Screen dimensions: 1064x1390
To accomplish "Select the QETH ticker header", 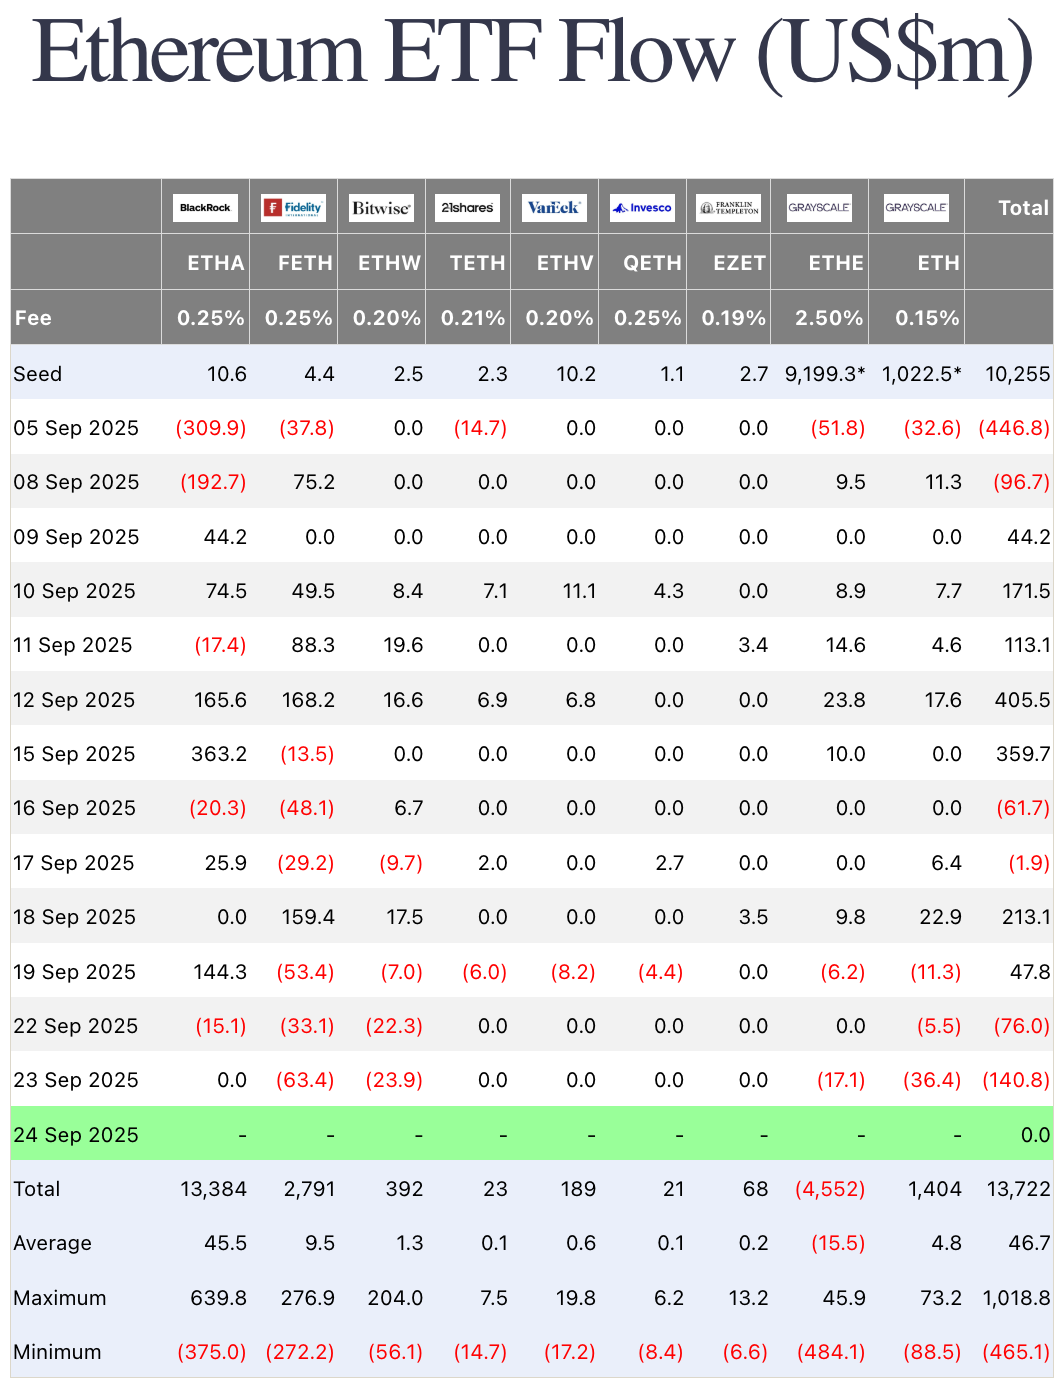I will [x=653, y=263].
